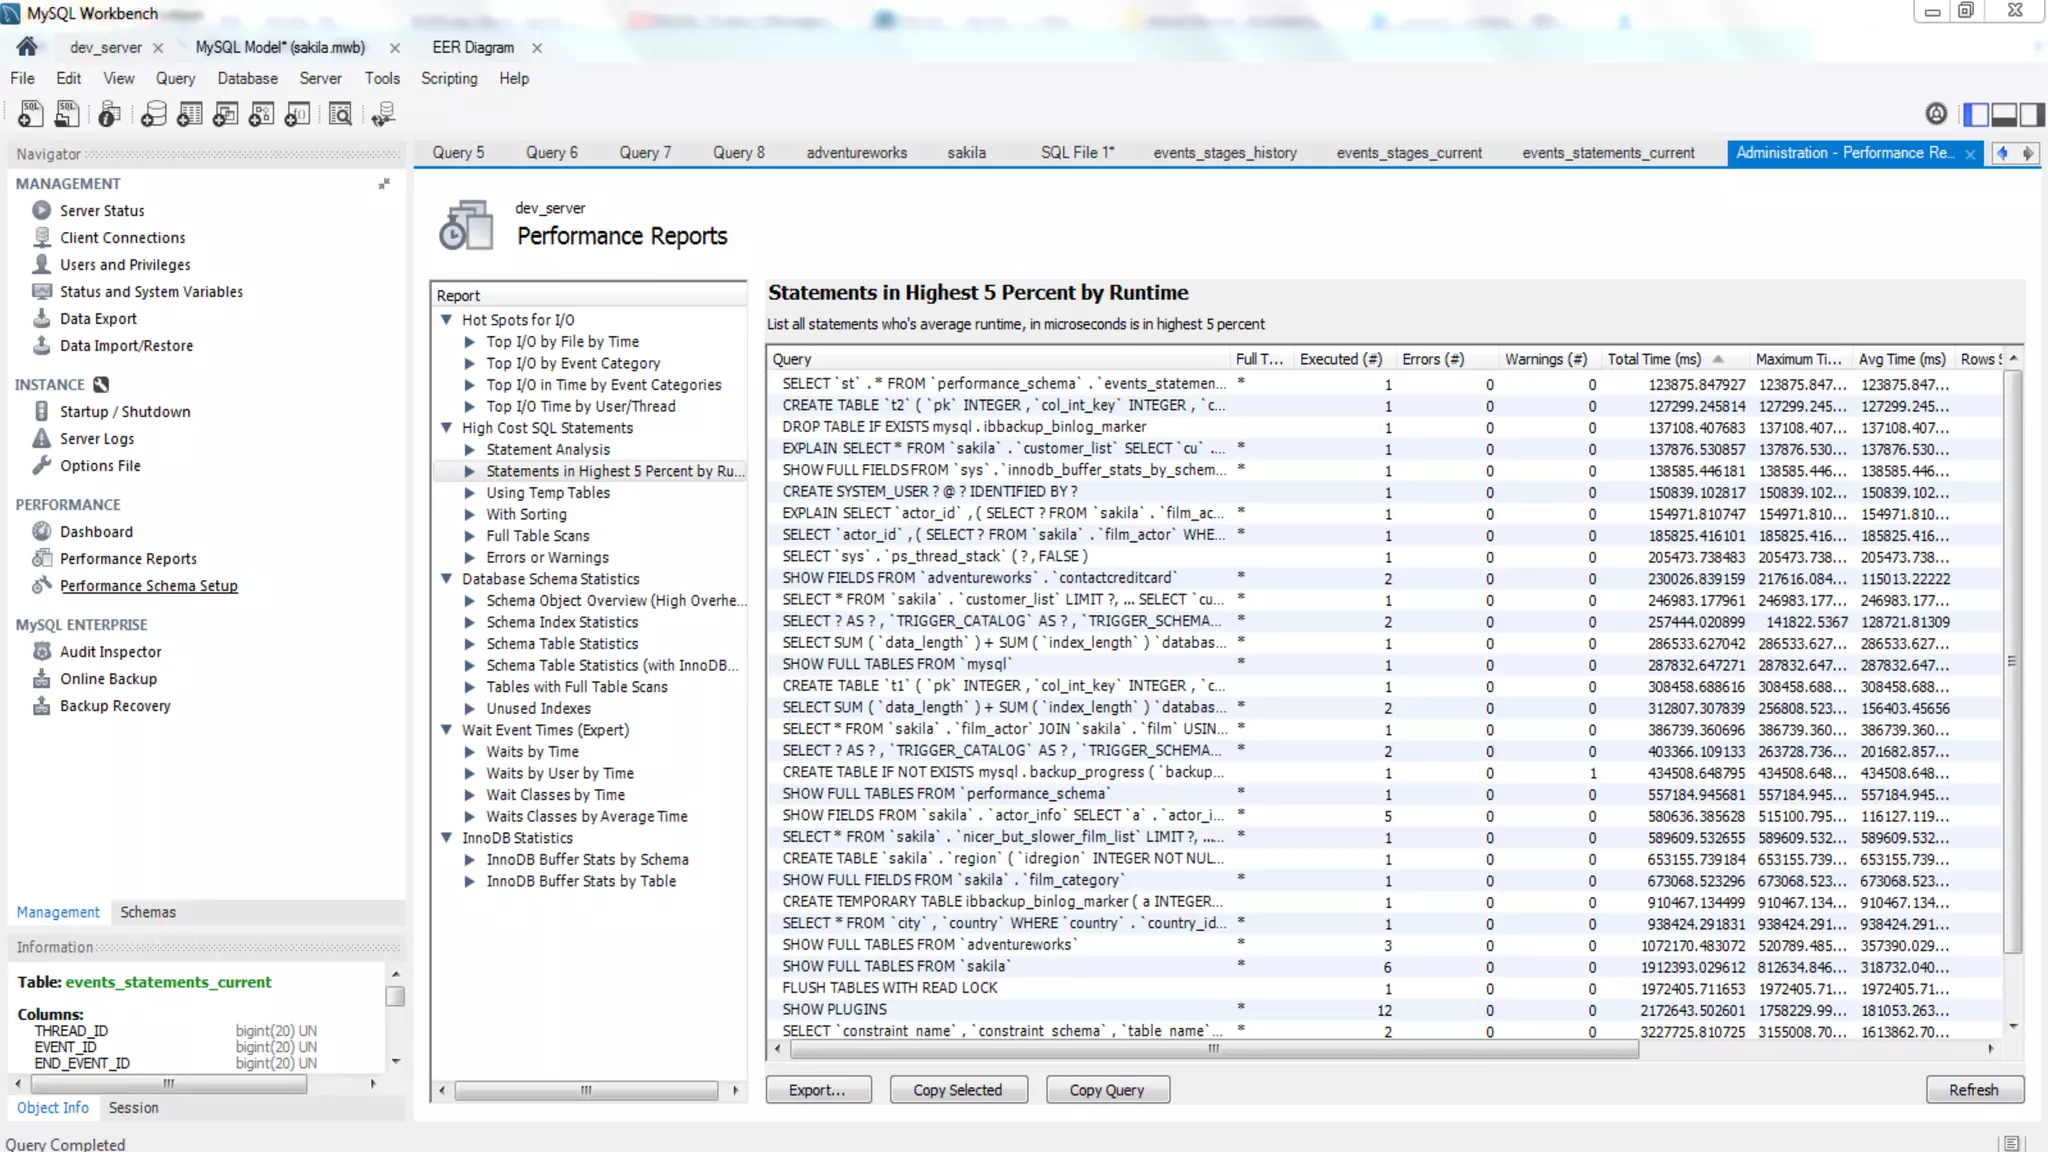Open the object inspector toolbar icon

pos(109,114)
